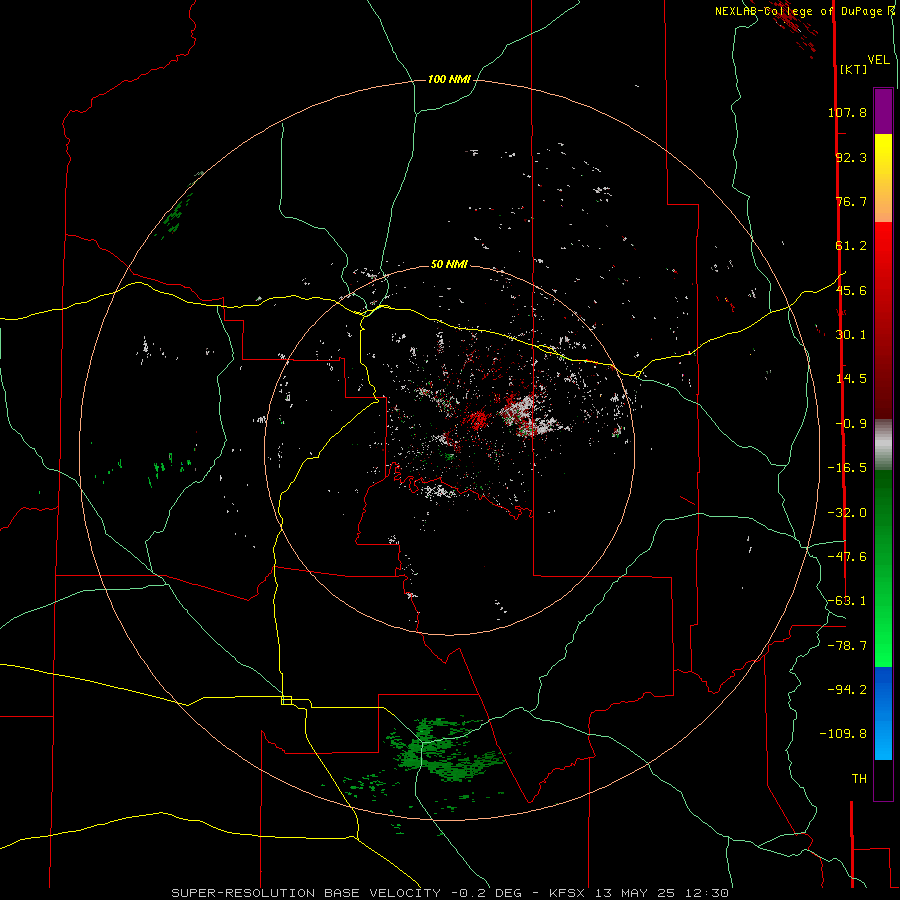
Task: Click the -0.9 legend value
Action: coord(851,424)
